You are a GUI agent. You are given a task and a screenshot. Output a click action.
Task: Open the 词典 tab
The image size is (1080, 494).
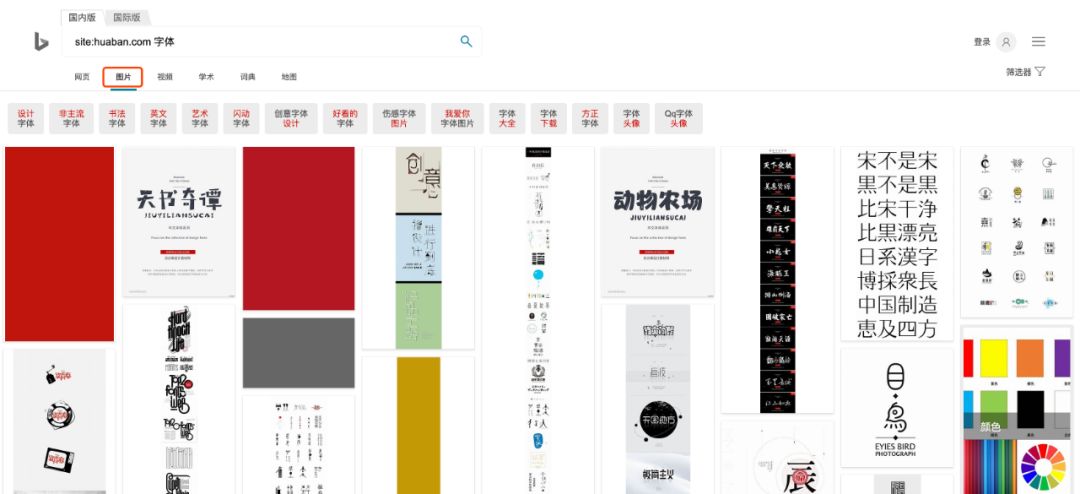coord(247,76)
